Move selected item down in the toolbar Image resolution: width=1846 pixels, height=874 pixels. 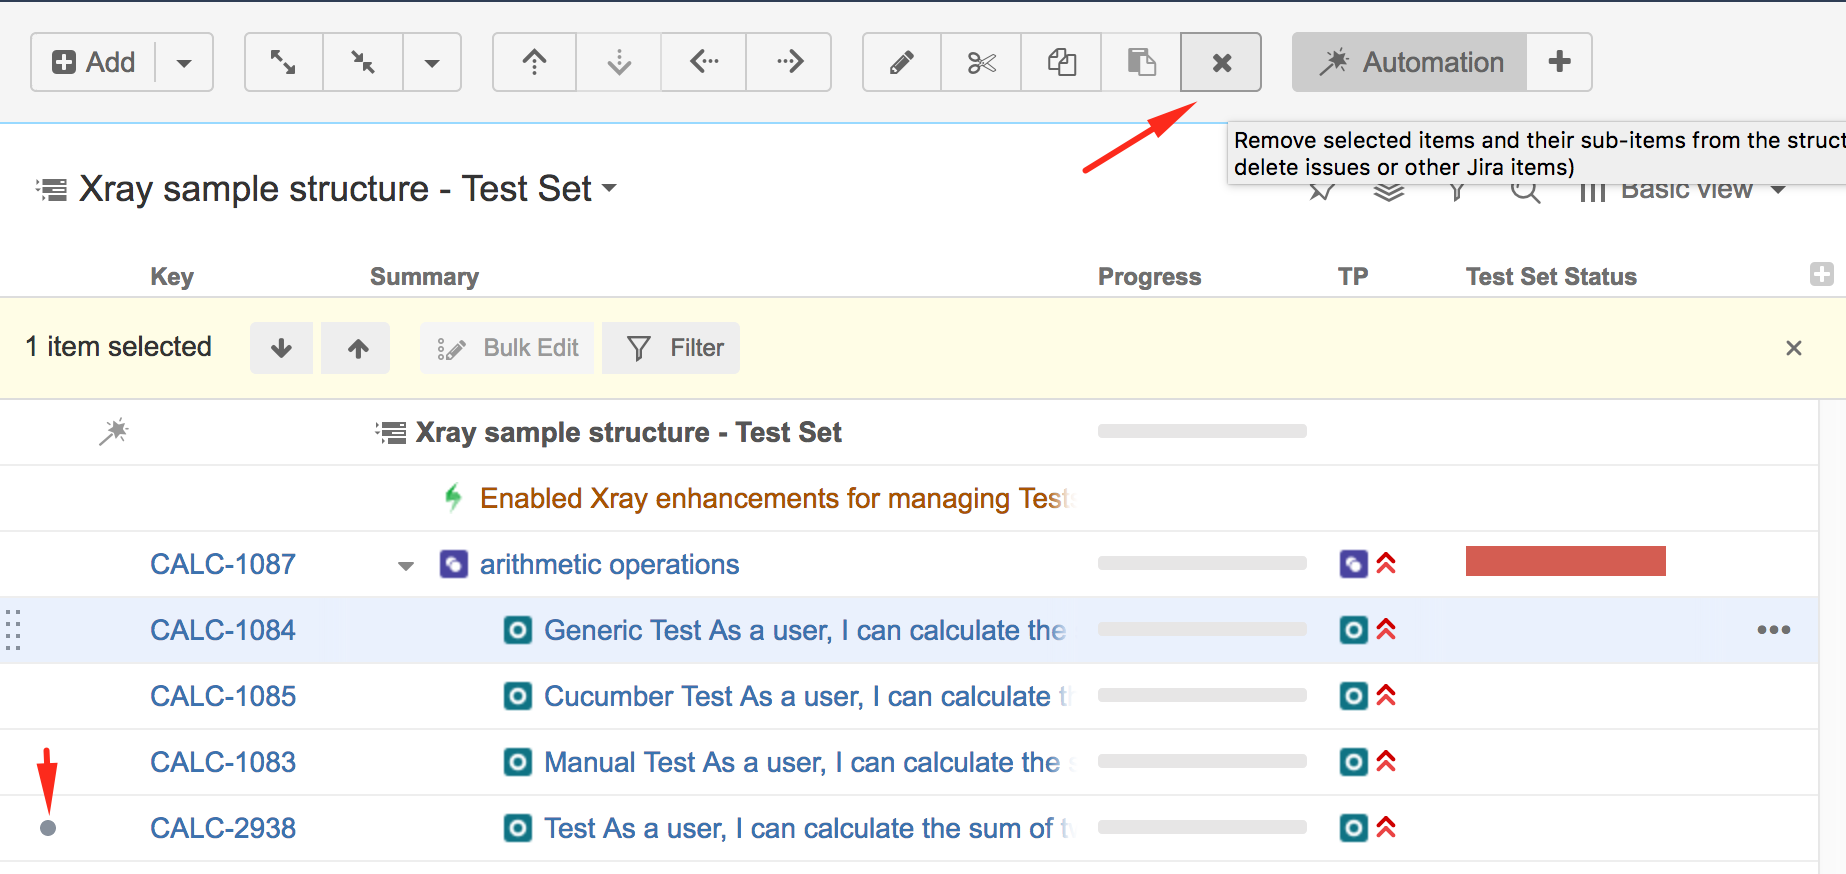click(x=619, y=62)
